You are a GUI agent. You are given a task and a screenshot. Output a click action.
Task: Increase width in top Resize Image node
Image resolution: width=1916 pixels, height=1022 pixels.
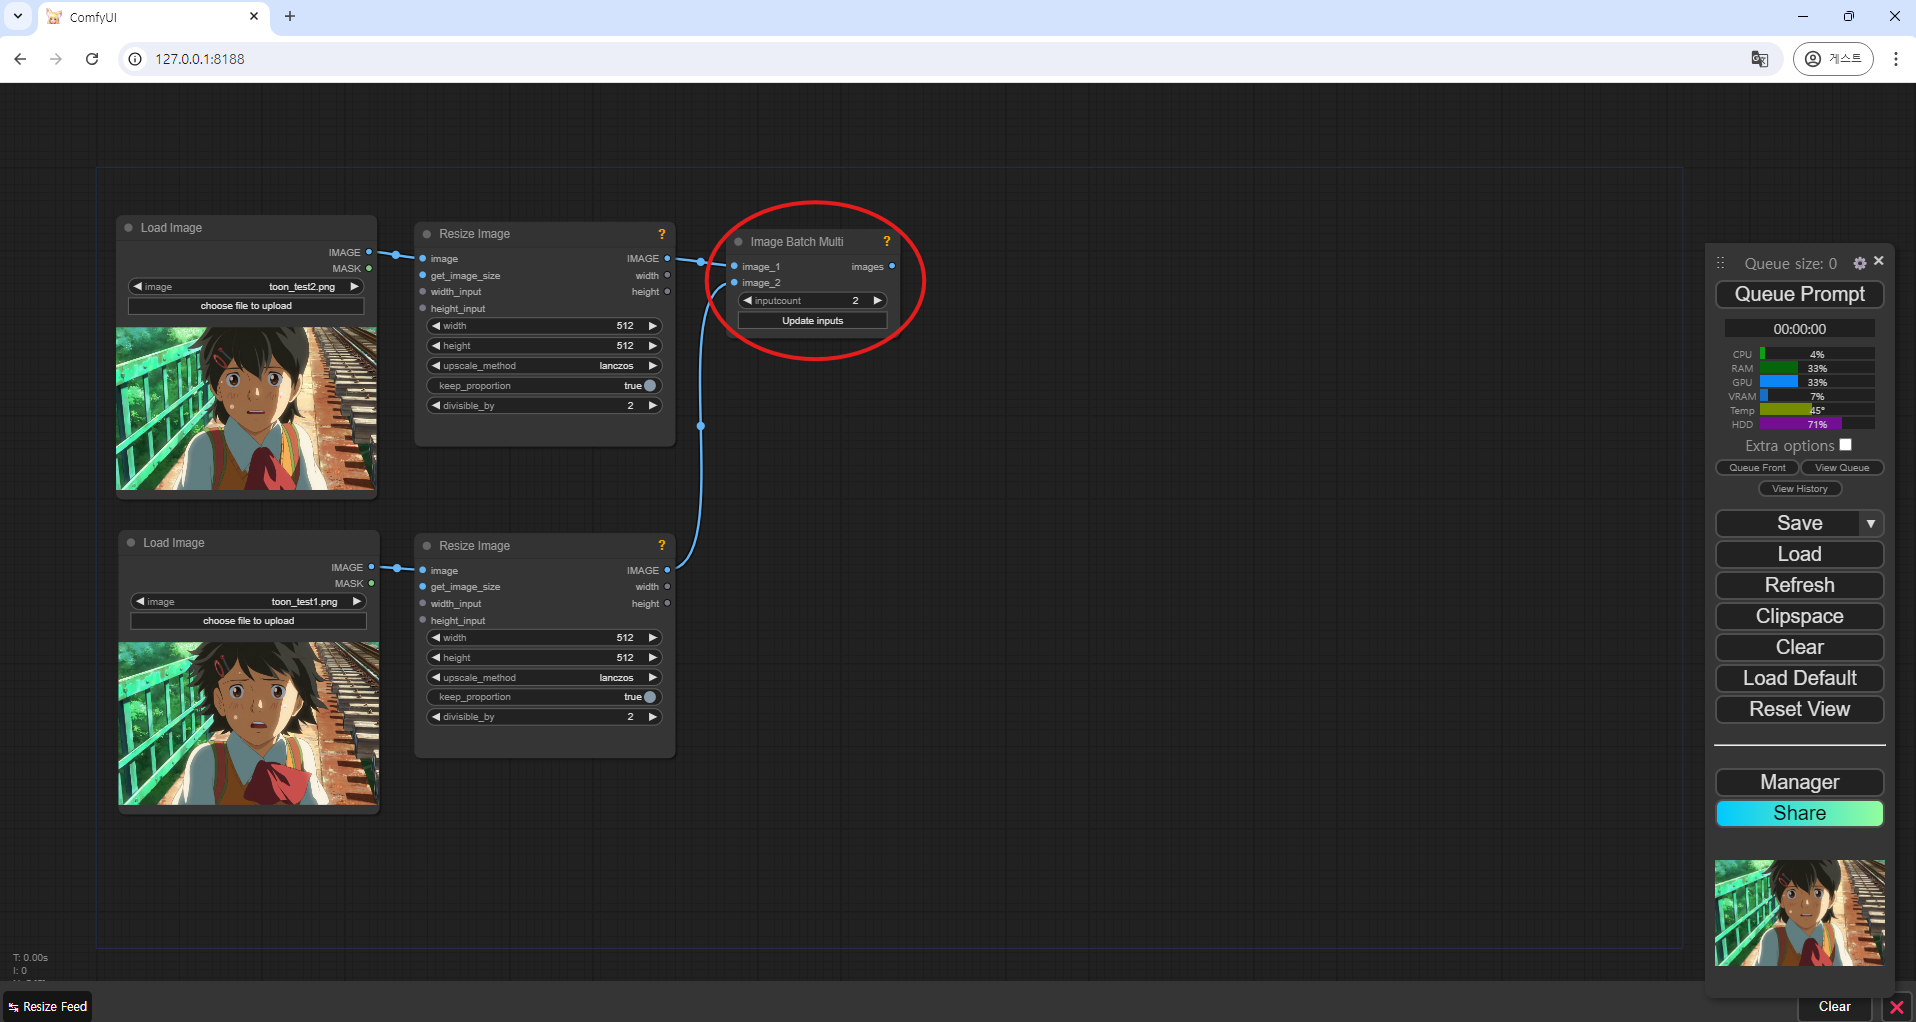[x=652, y=326]
